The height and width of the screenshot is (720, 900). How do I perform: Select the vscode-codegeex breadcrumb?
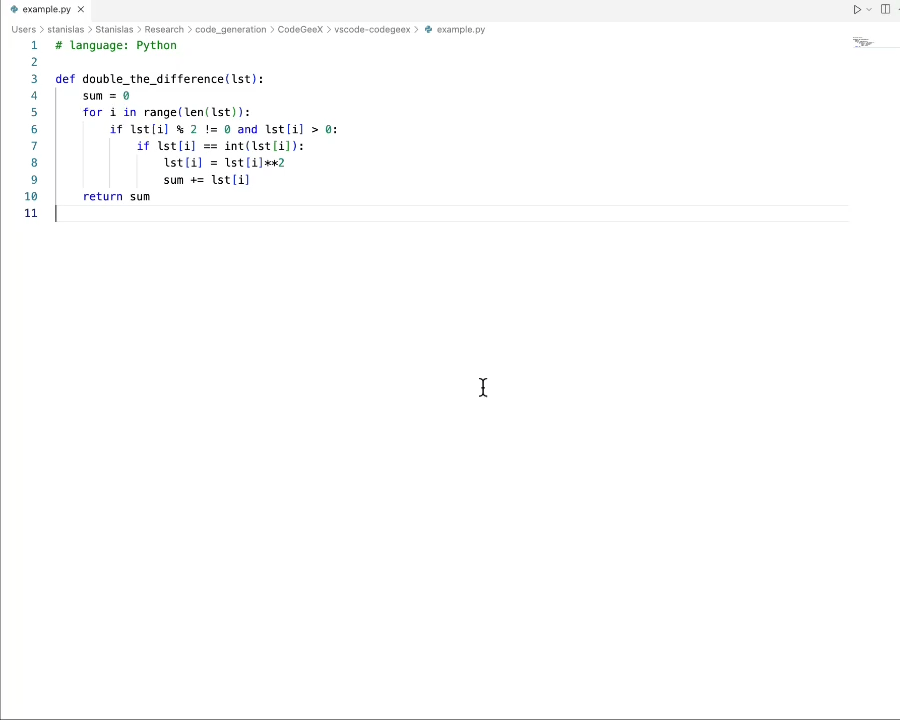point(372,30)
